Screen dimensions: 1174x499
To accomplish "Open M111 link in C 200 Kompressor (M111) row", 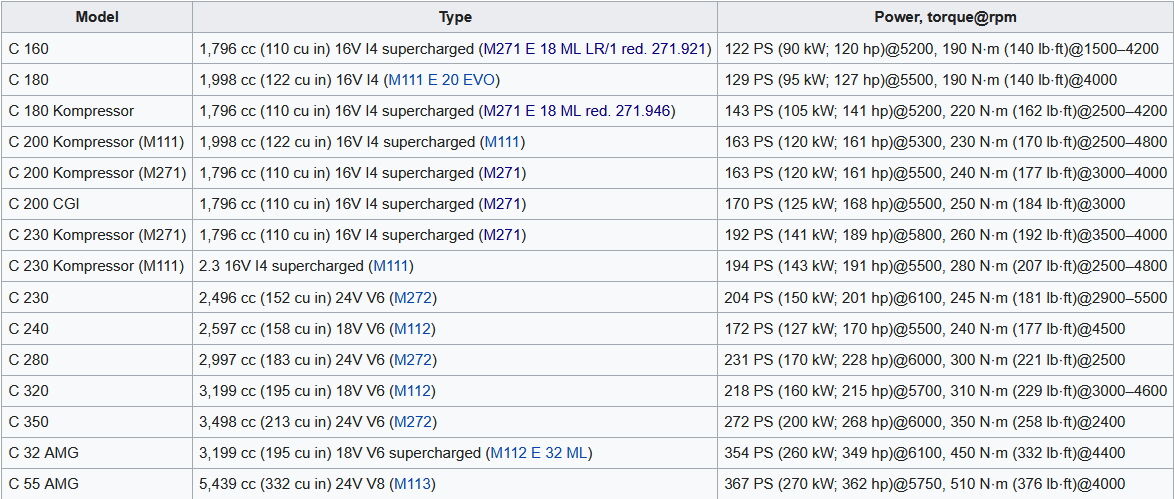I will (502, 142).
